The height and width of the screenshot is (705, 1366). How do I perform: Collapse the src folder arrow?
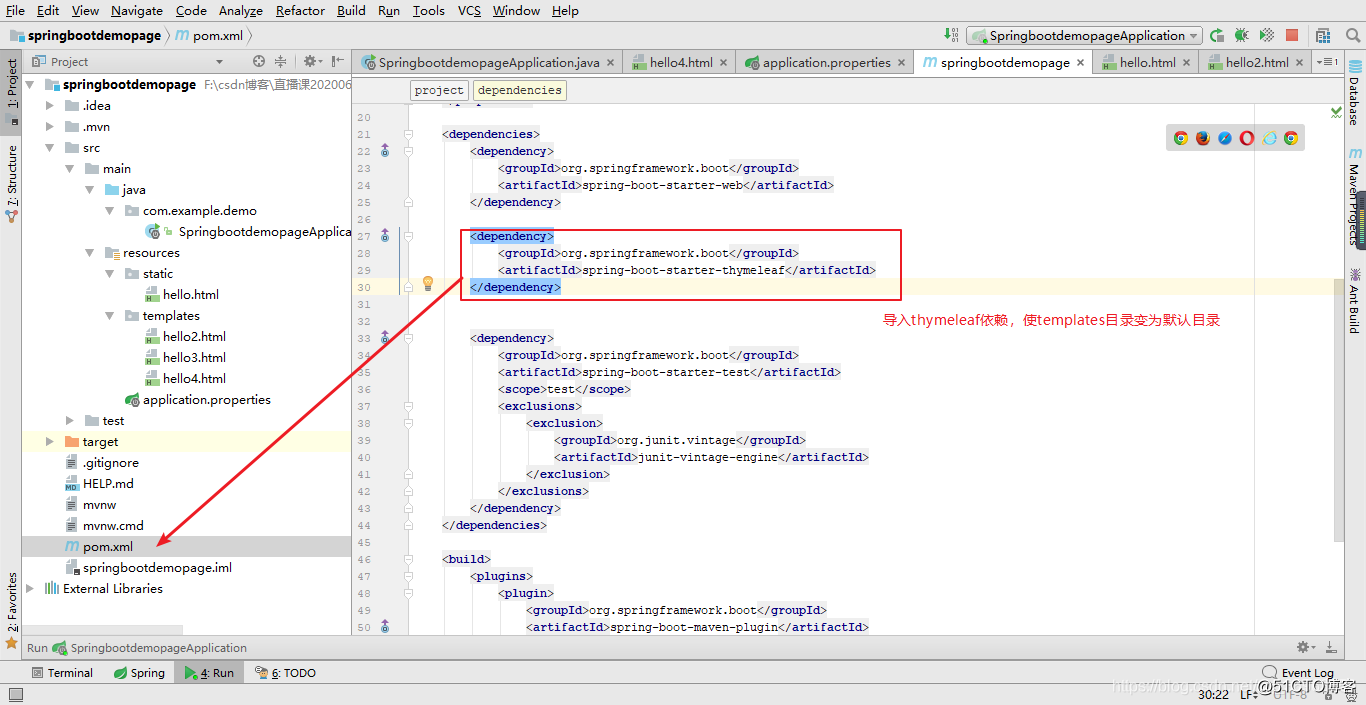[50, 147]
